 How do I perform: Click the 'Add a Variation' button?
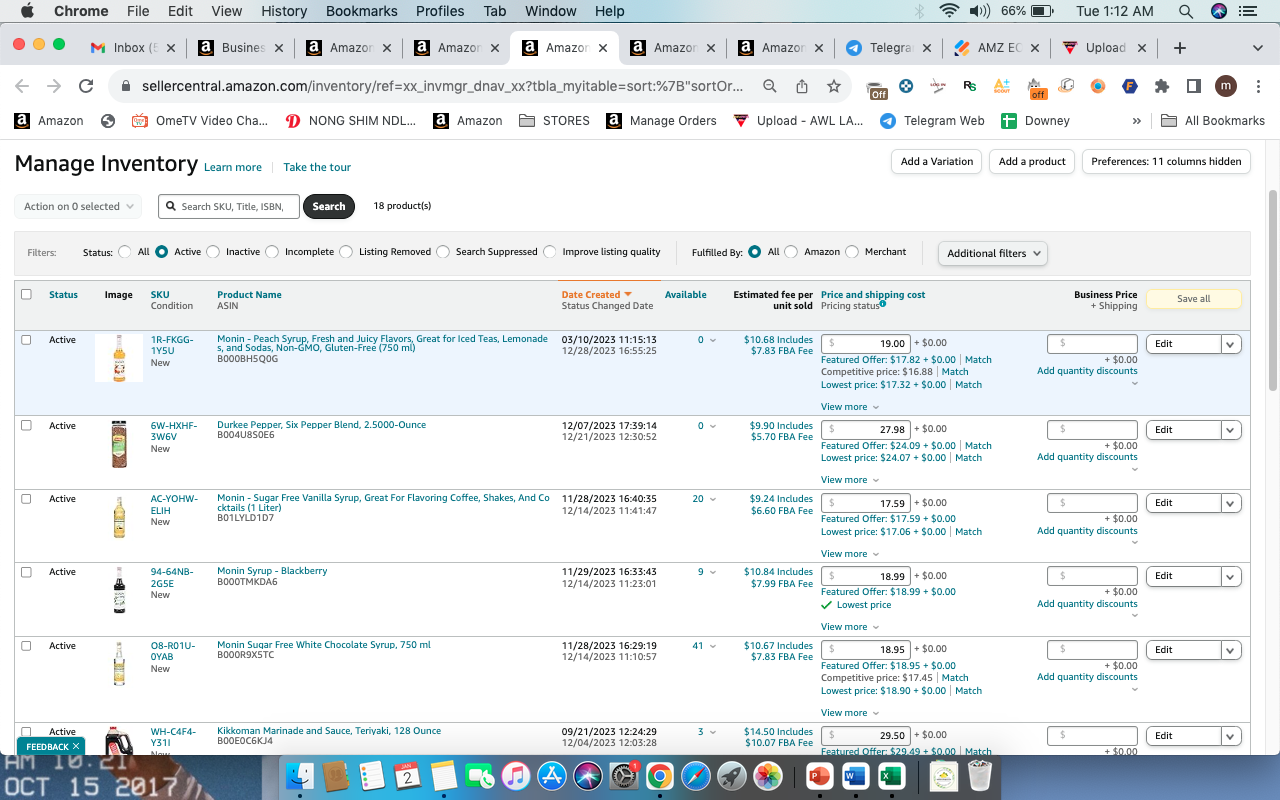937,161
